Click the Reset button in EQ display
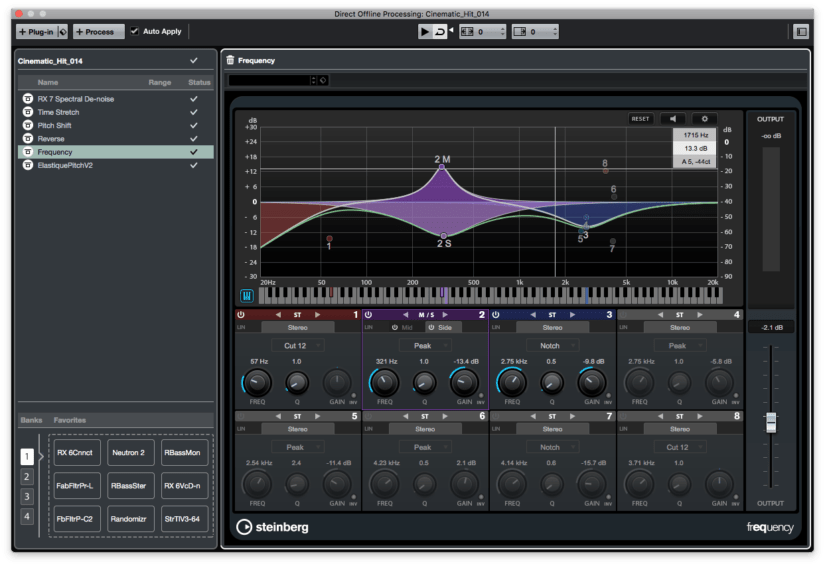Viewport: 825px width, 566px height. point(640,119)
